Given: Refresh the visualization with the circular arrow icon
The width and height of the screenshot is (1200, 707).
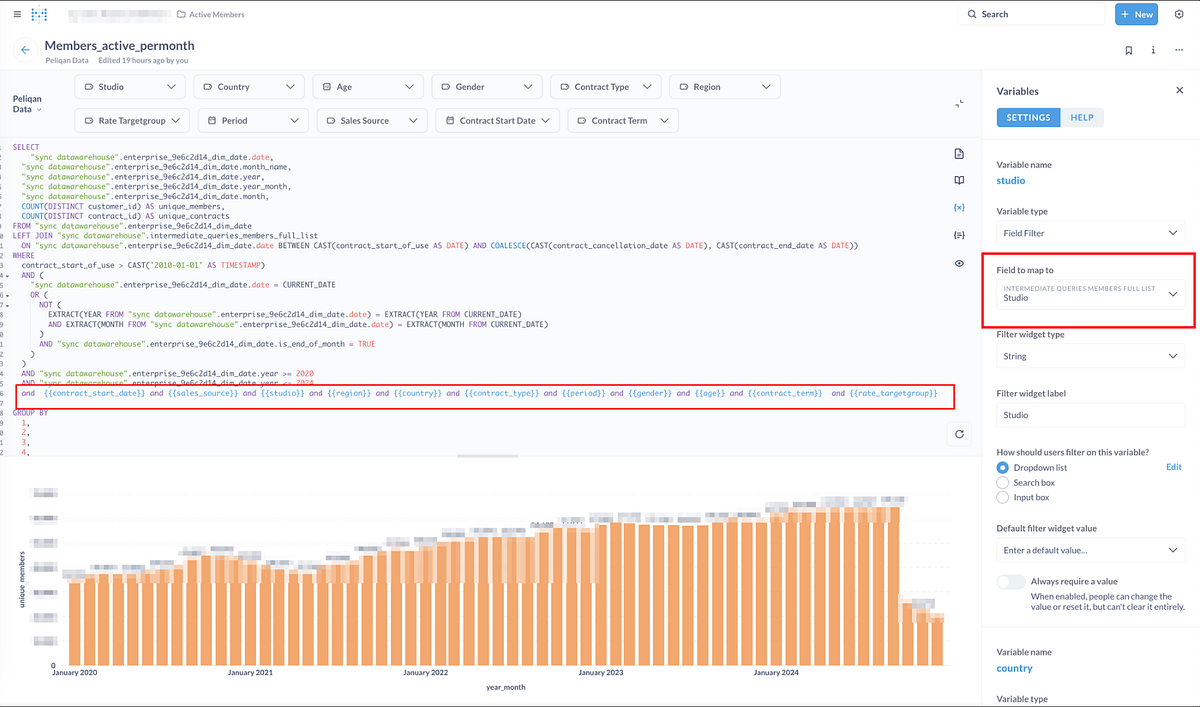Looking at the screenshot, I should click(x=959, y=434).
